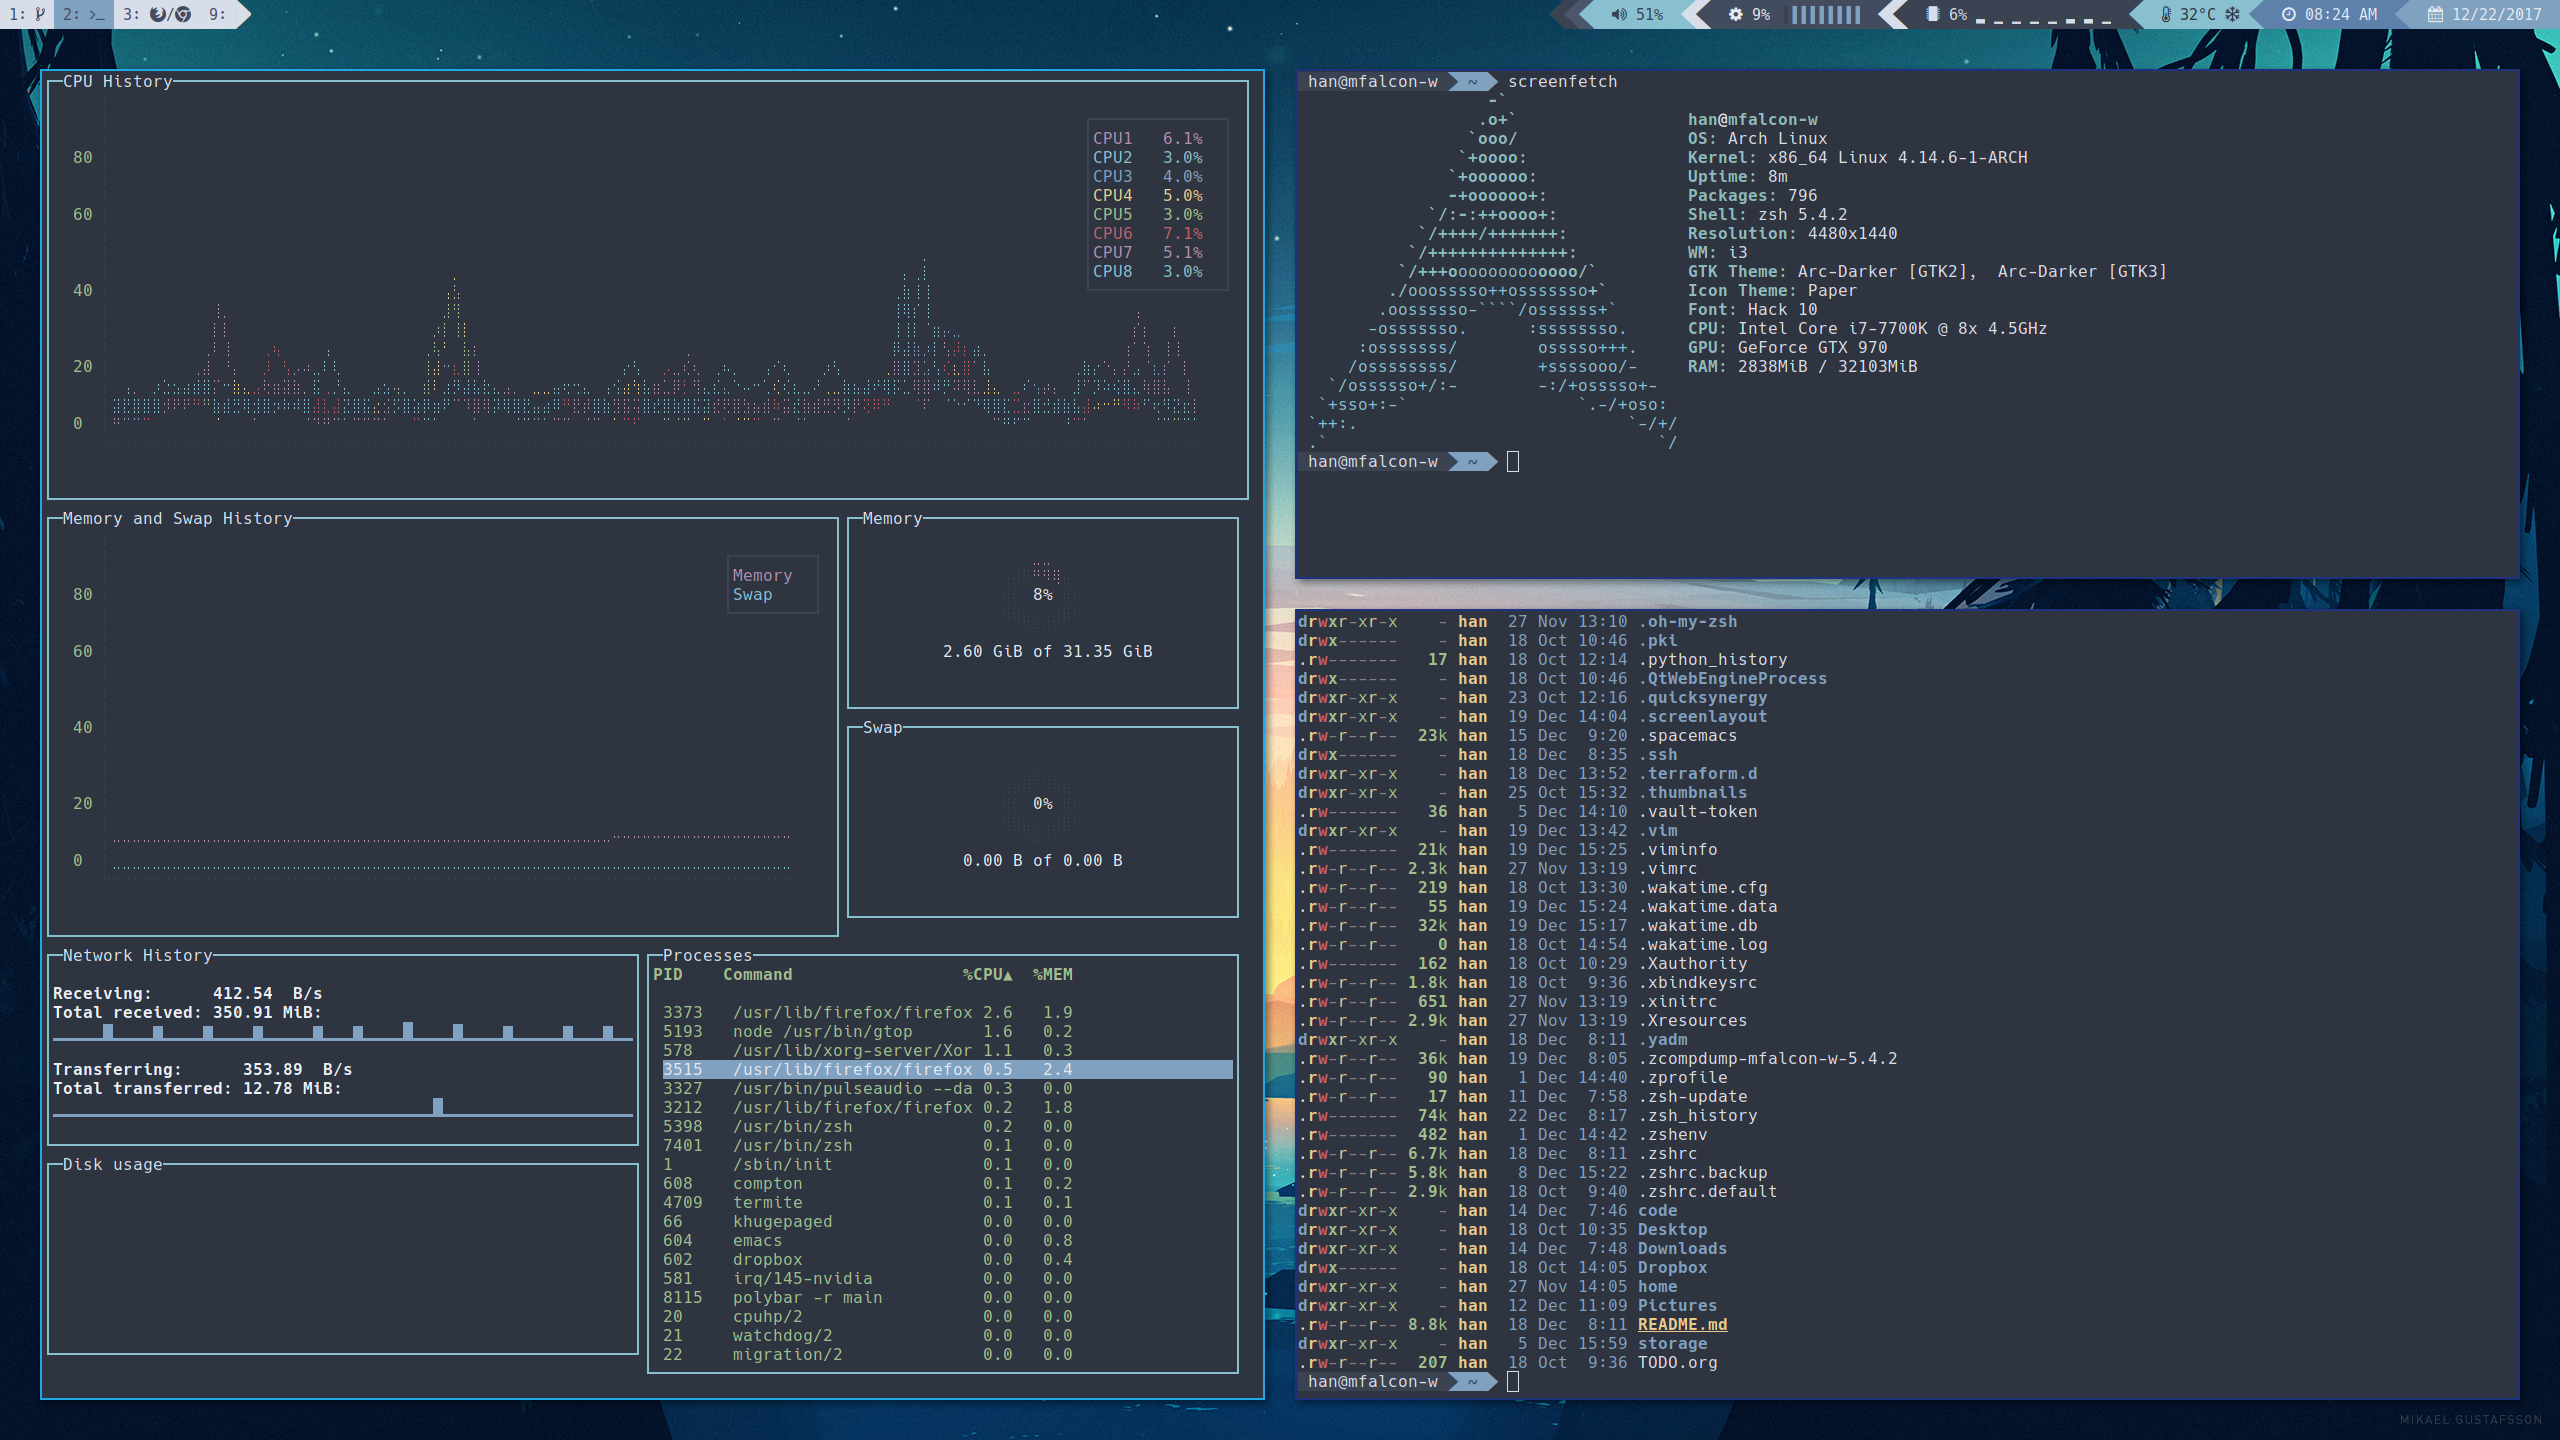Click the thermometer temperature icon
The image size is (2560, 1440).
coord(2165,14)
